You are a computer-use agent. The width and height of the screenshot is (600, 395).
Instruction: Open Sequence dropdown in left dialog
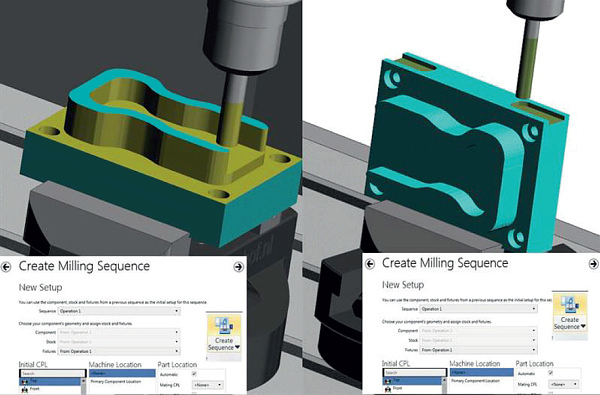(x=119, y=311)
